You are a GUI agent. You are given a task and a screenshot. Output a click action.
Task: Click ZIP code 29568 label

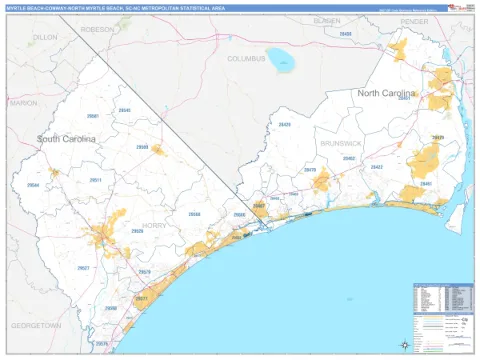[x=194, y=214]
